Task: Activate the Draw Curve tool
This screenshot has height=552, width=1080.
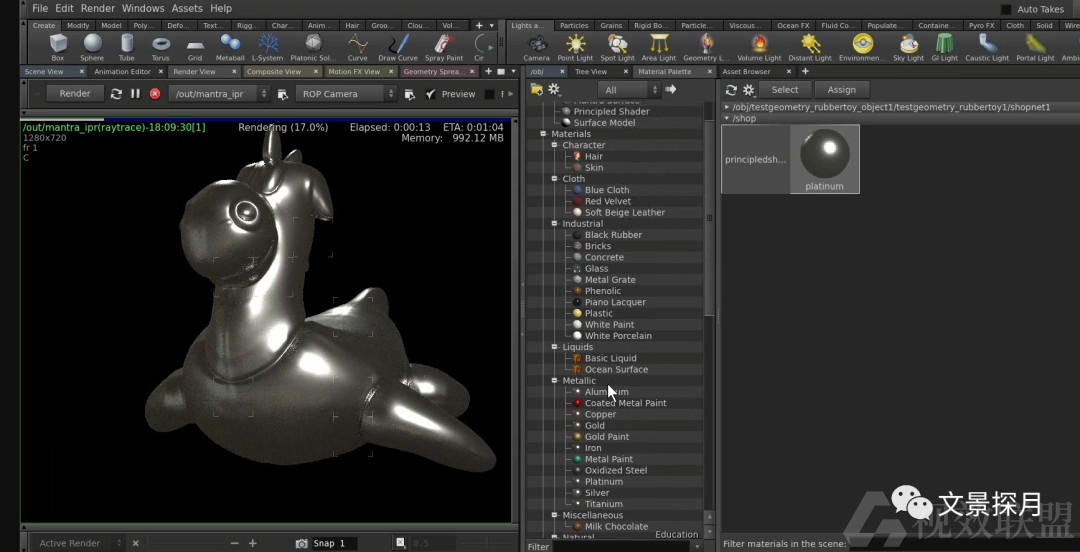Action: [x=398, y=48]
